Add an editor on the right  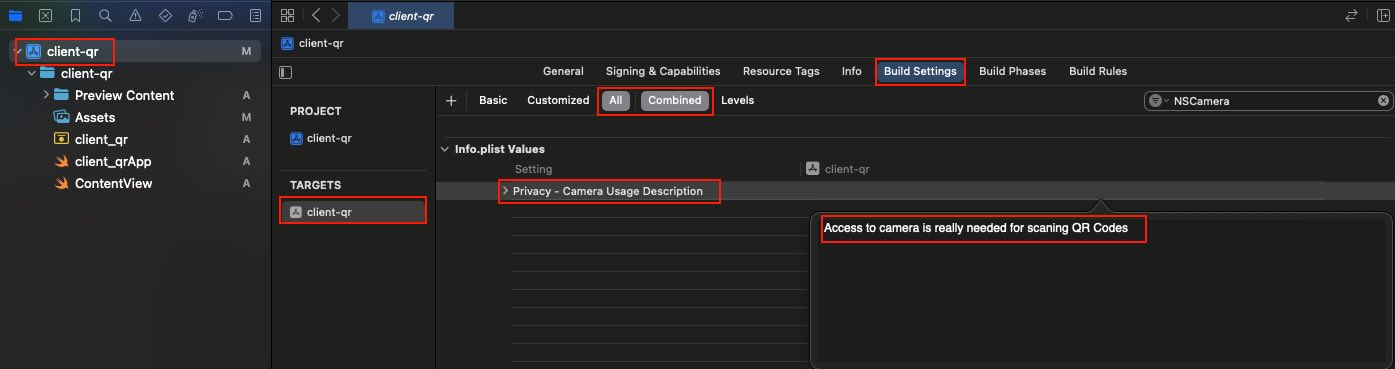click(1383, 15)
